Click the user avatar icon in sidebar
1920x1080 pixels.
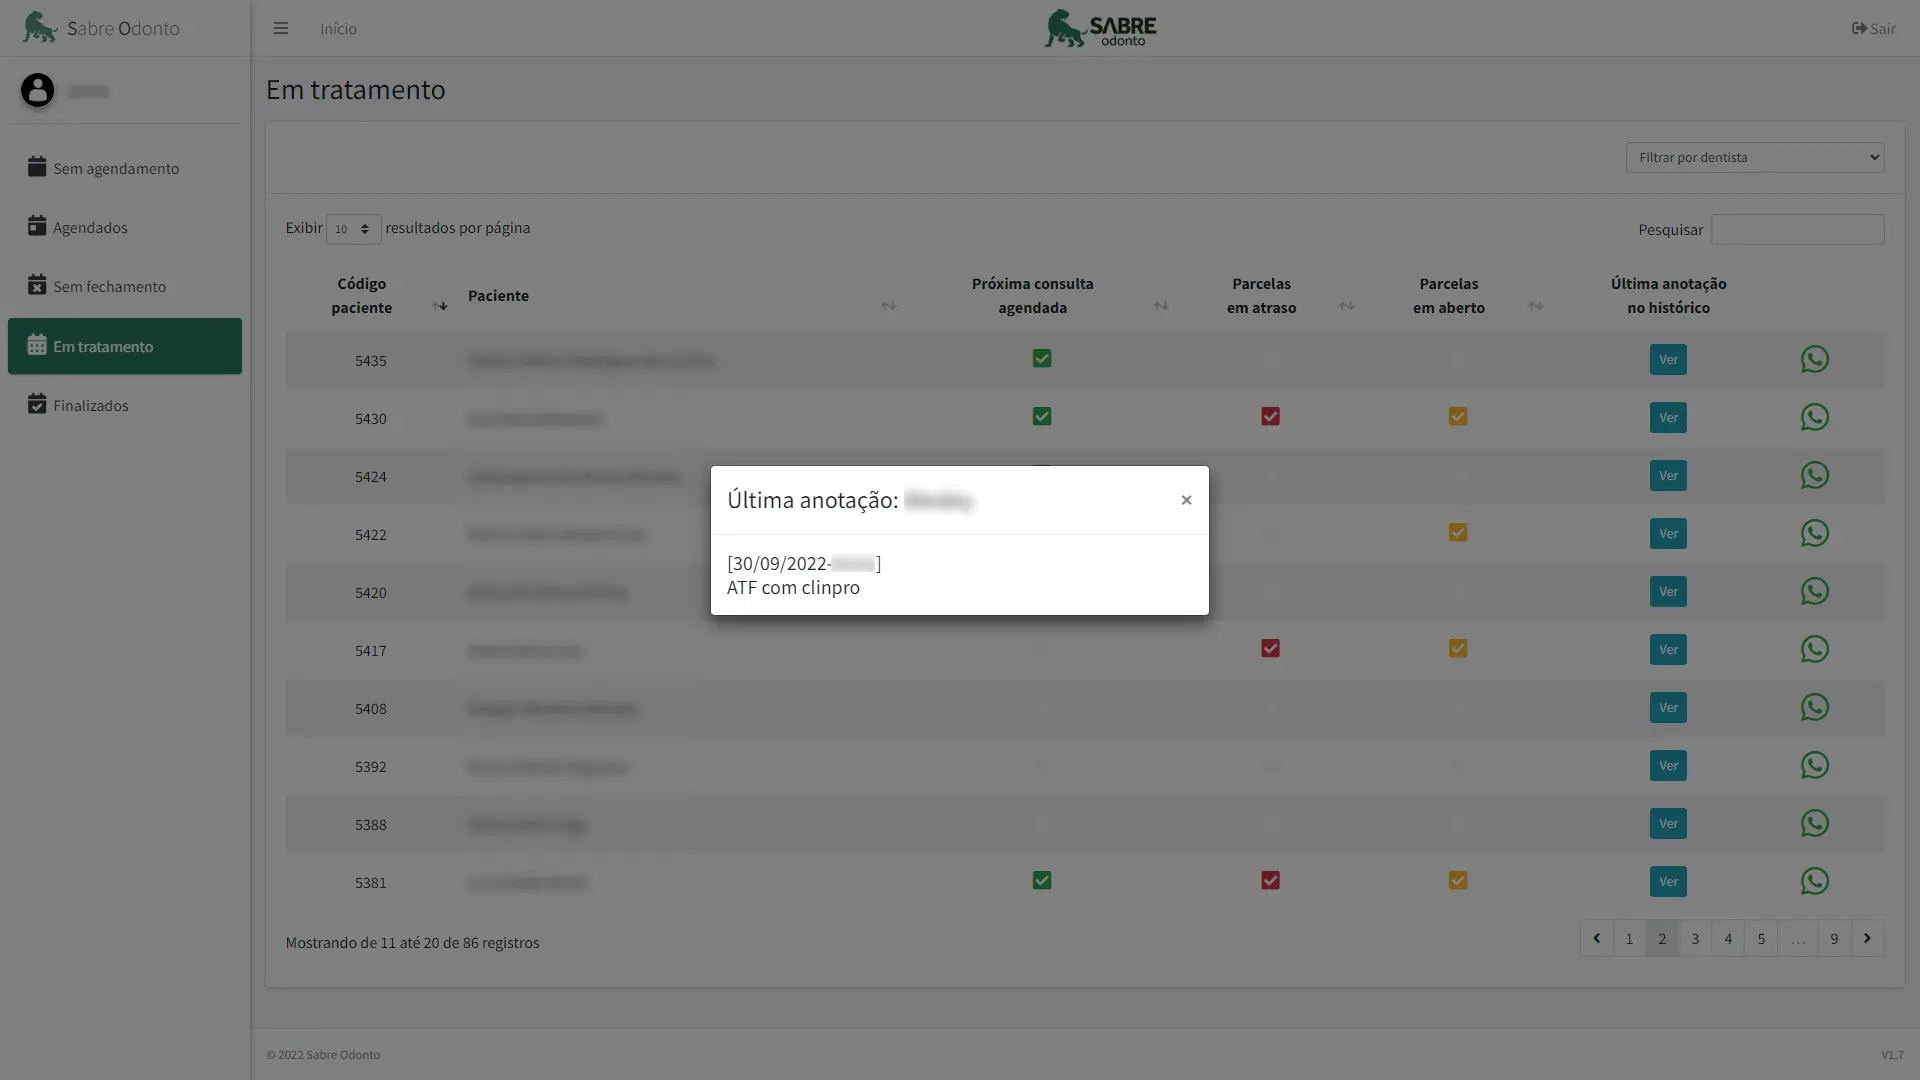click(37, 90)
